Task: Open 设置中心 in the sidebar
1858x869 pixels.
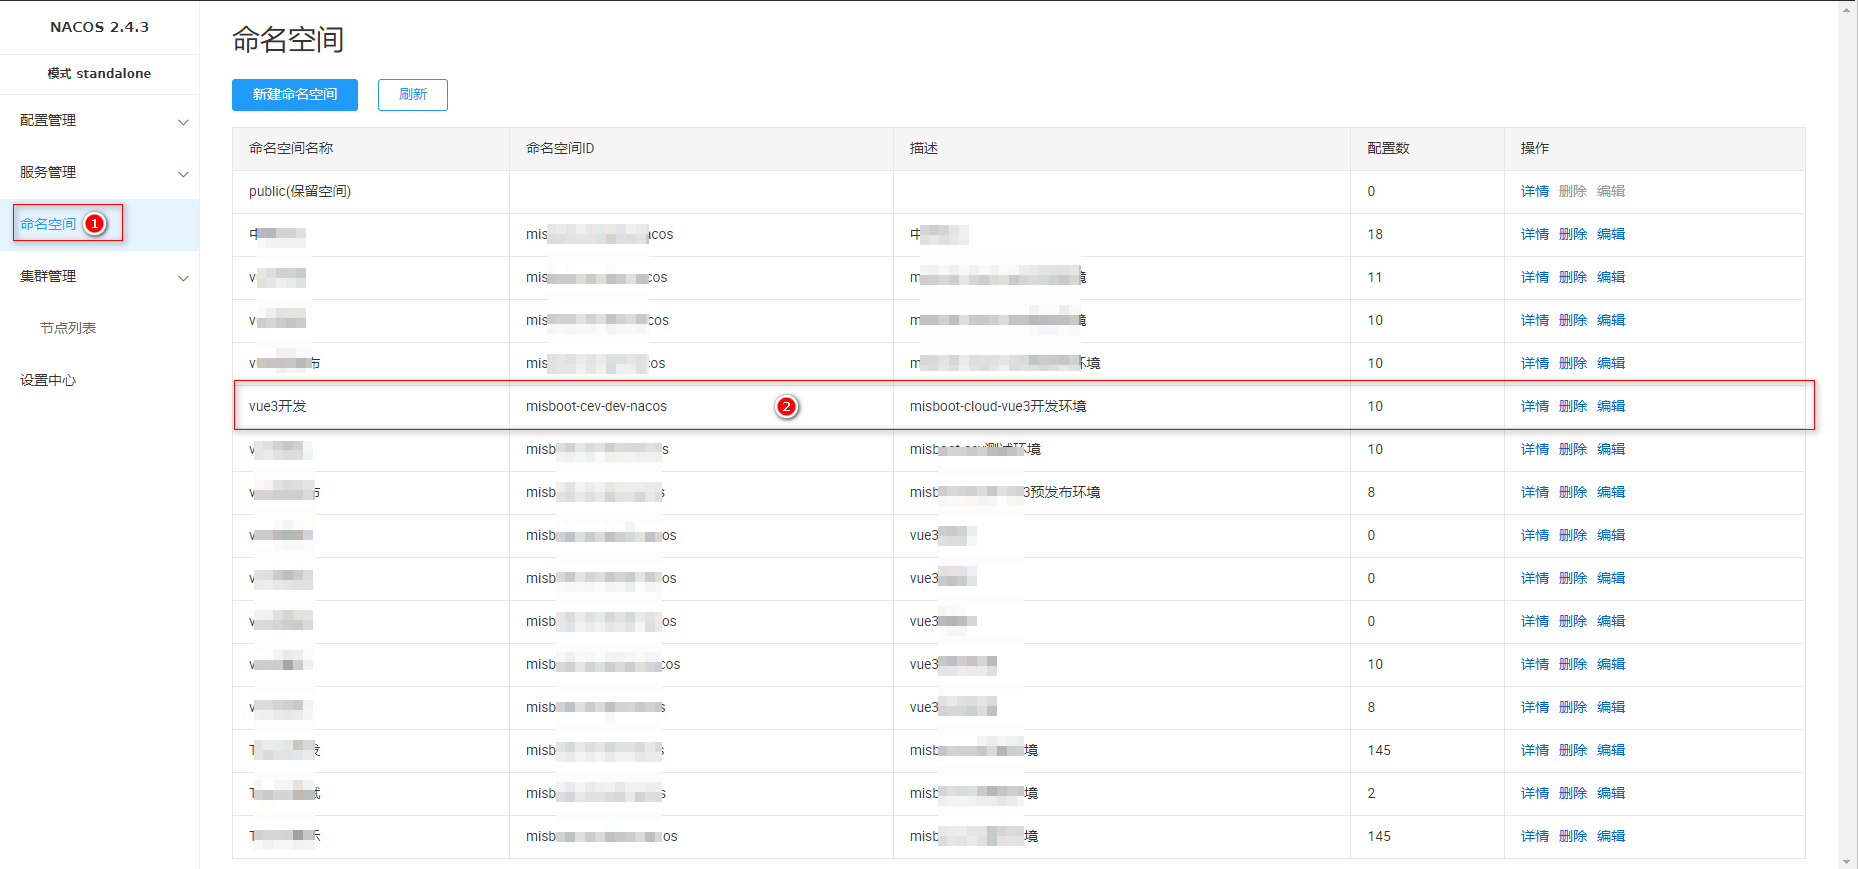Action: 48,380
